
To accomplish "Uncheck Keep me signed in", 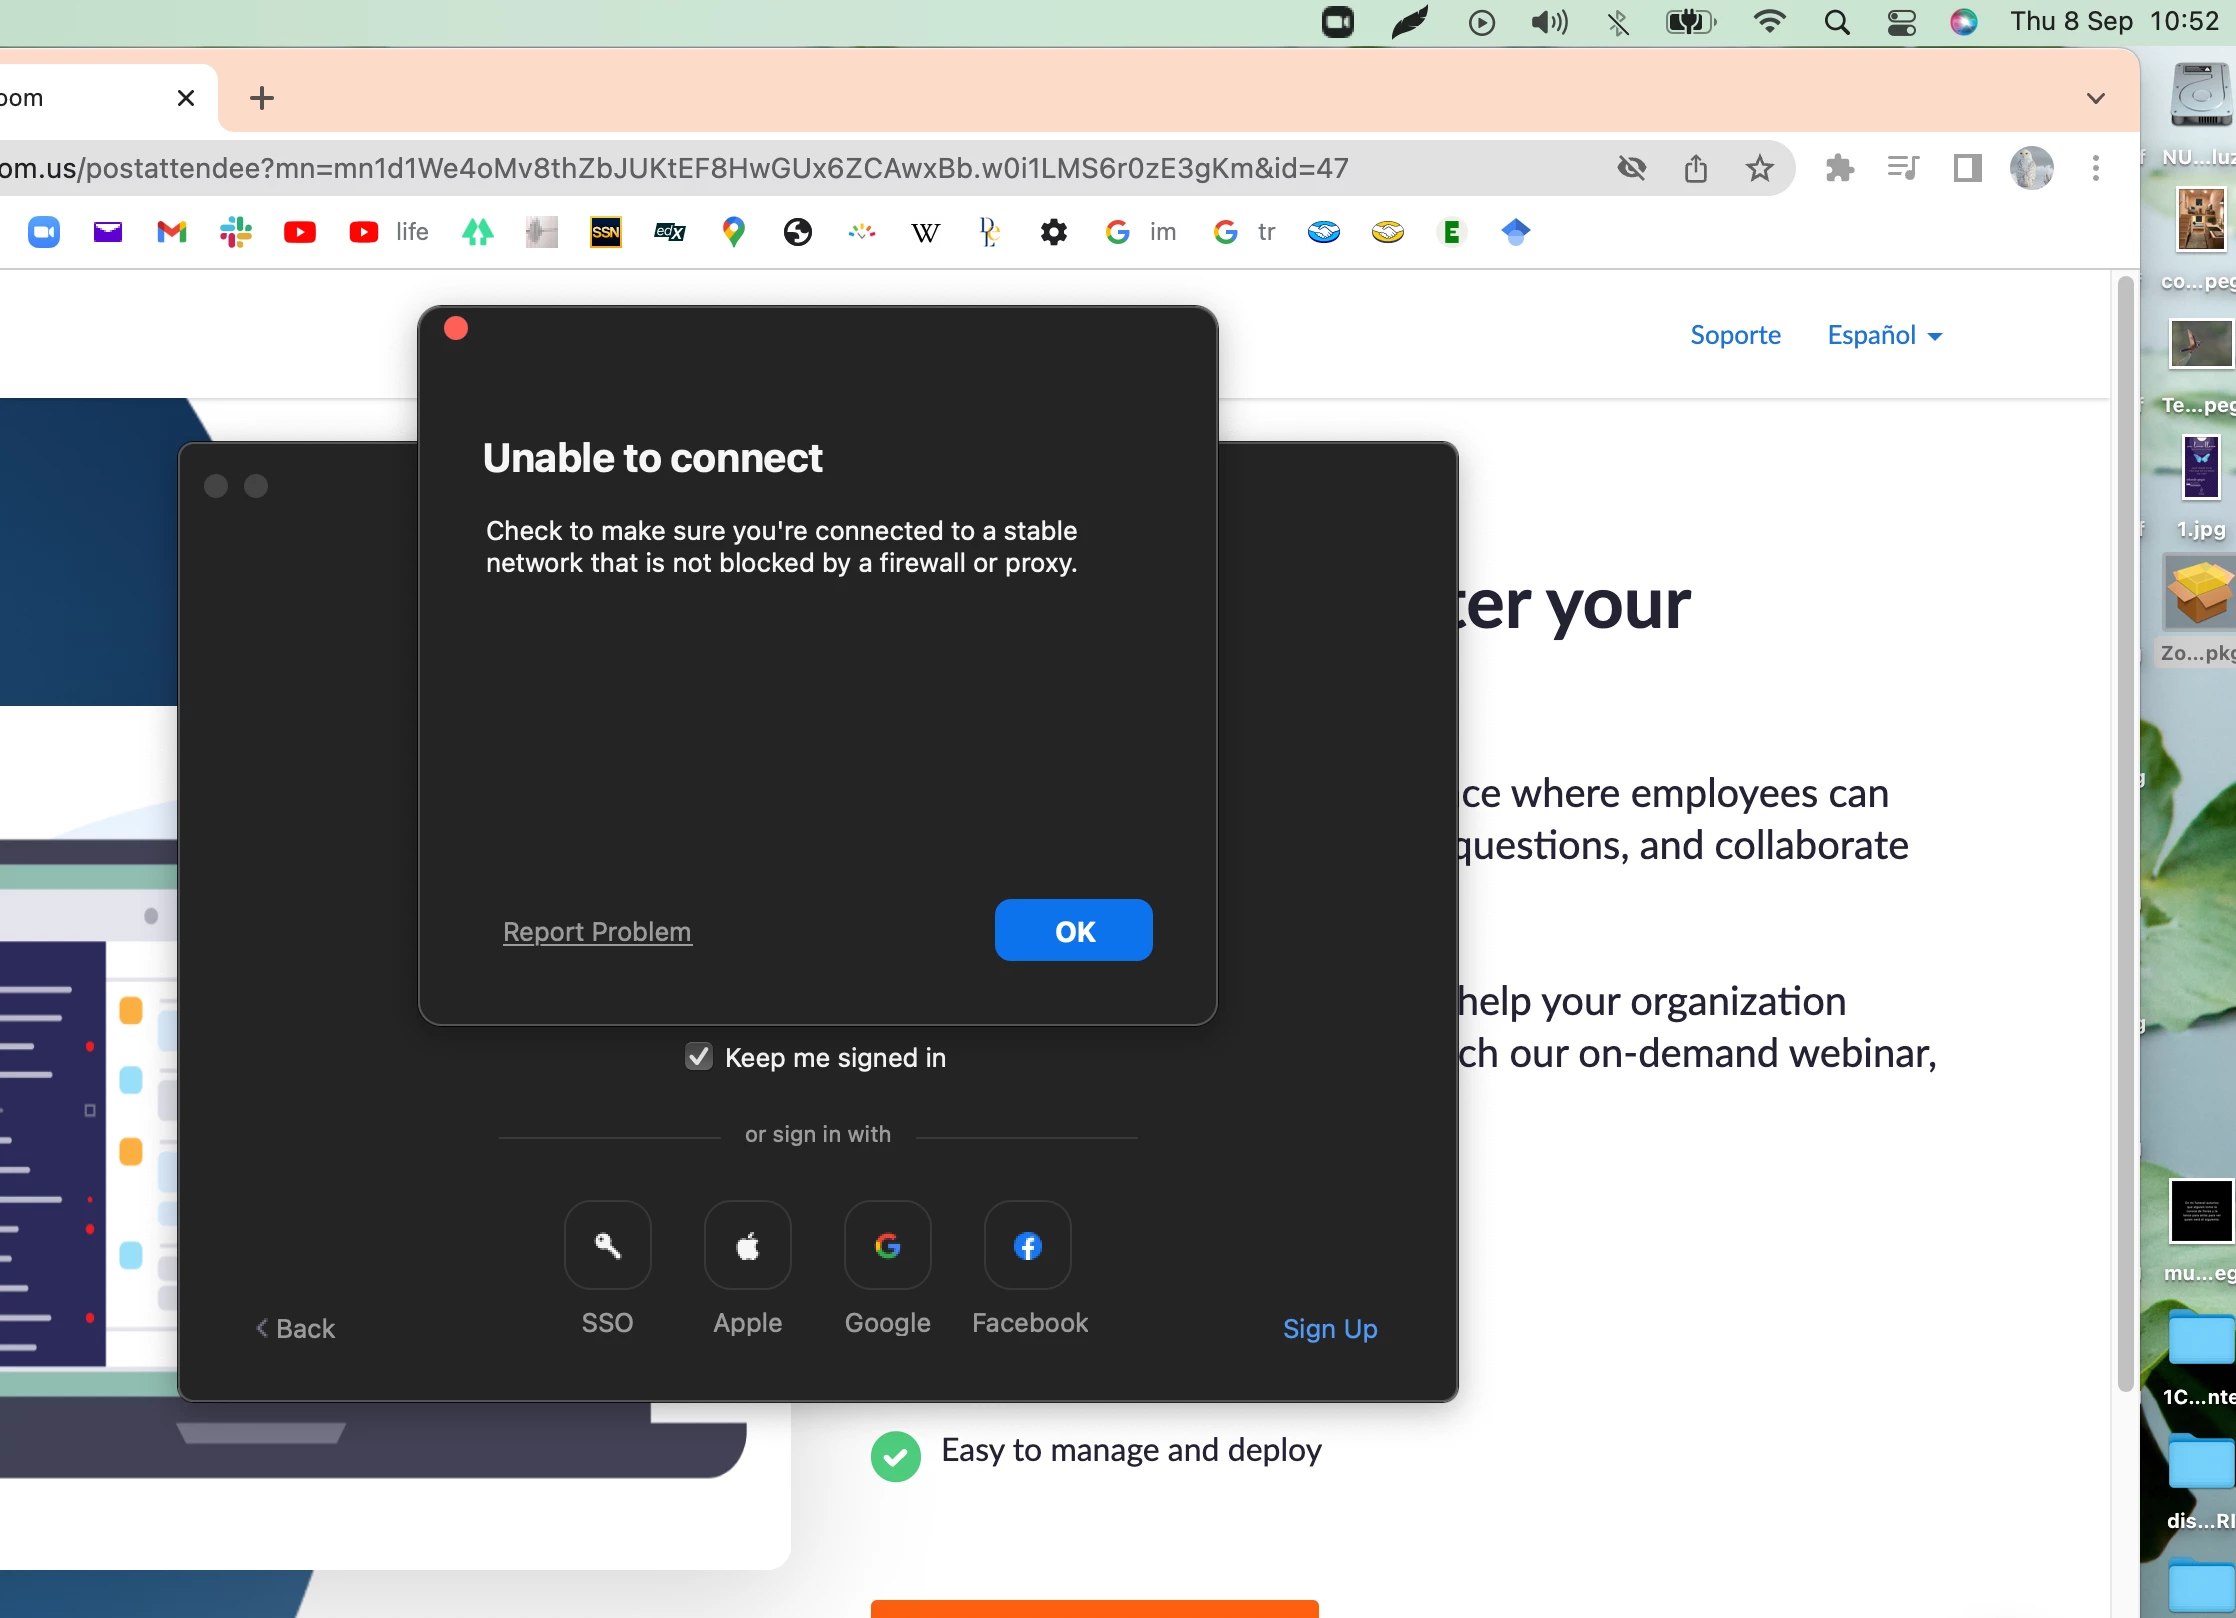I will point(698,1057).
